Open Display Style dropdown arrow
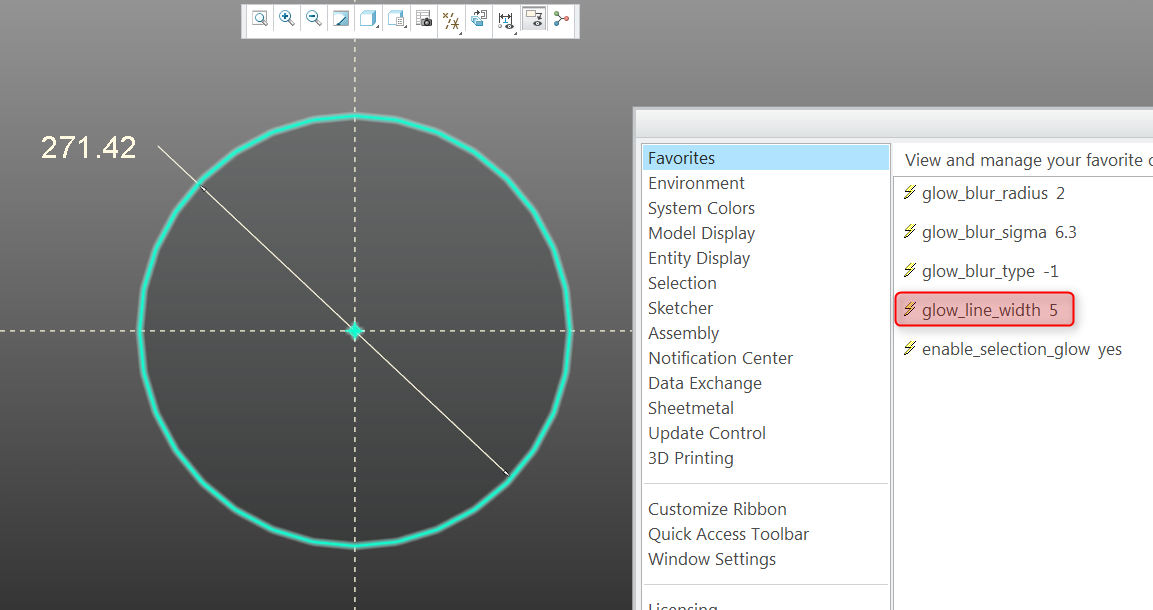Screen dimensions: 1153x610 point(377,26)
